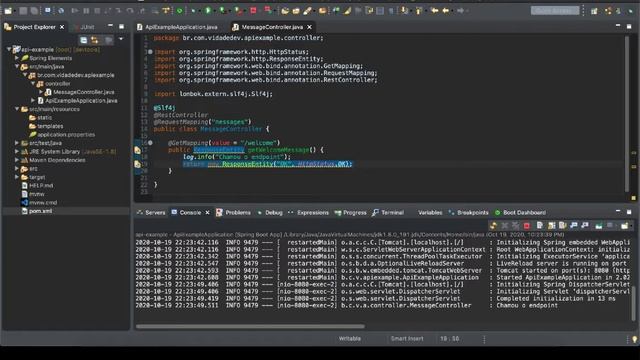Click Clear Console icon
The width and height of the screenshot is (640, 360).
[x=540, y=225]
